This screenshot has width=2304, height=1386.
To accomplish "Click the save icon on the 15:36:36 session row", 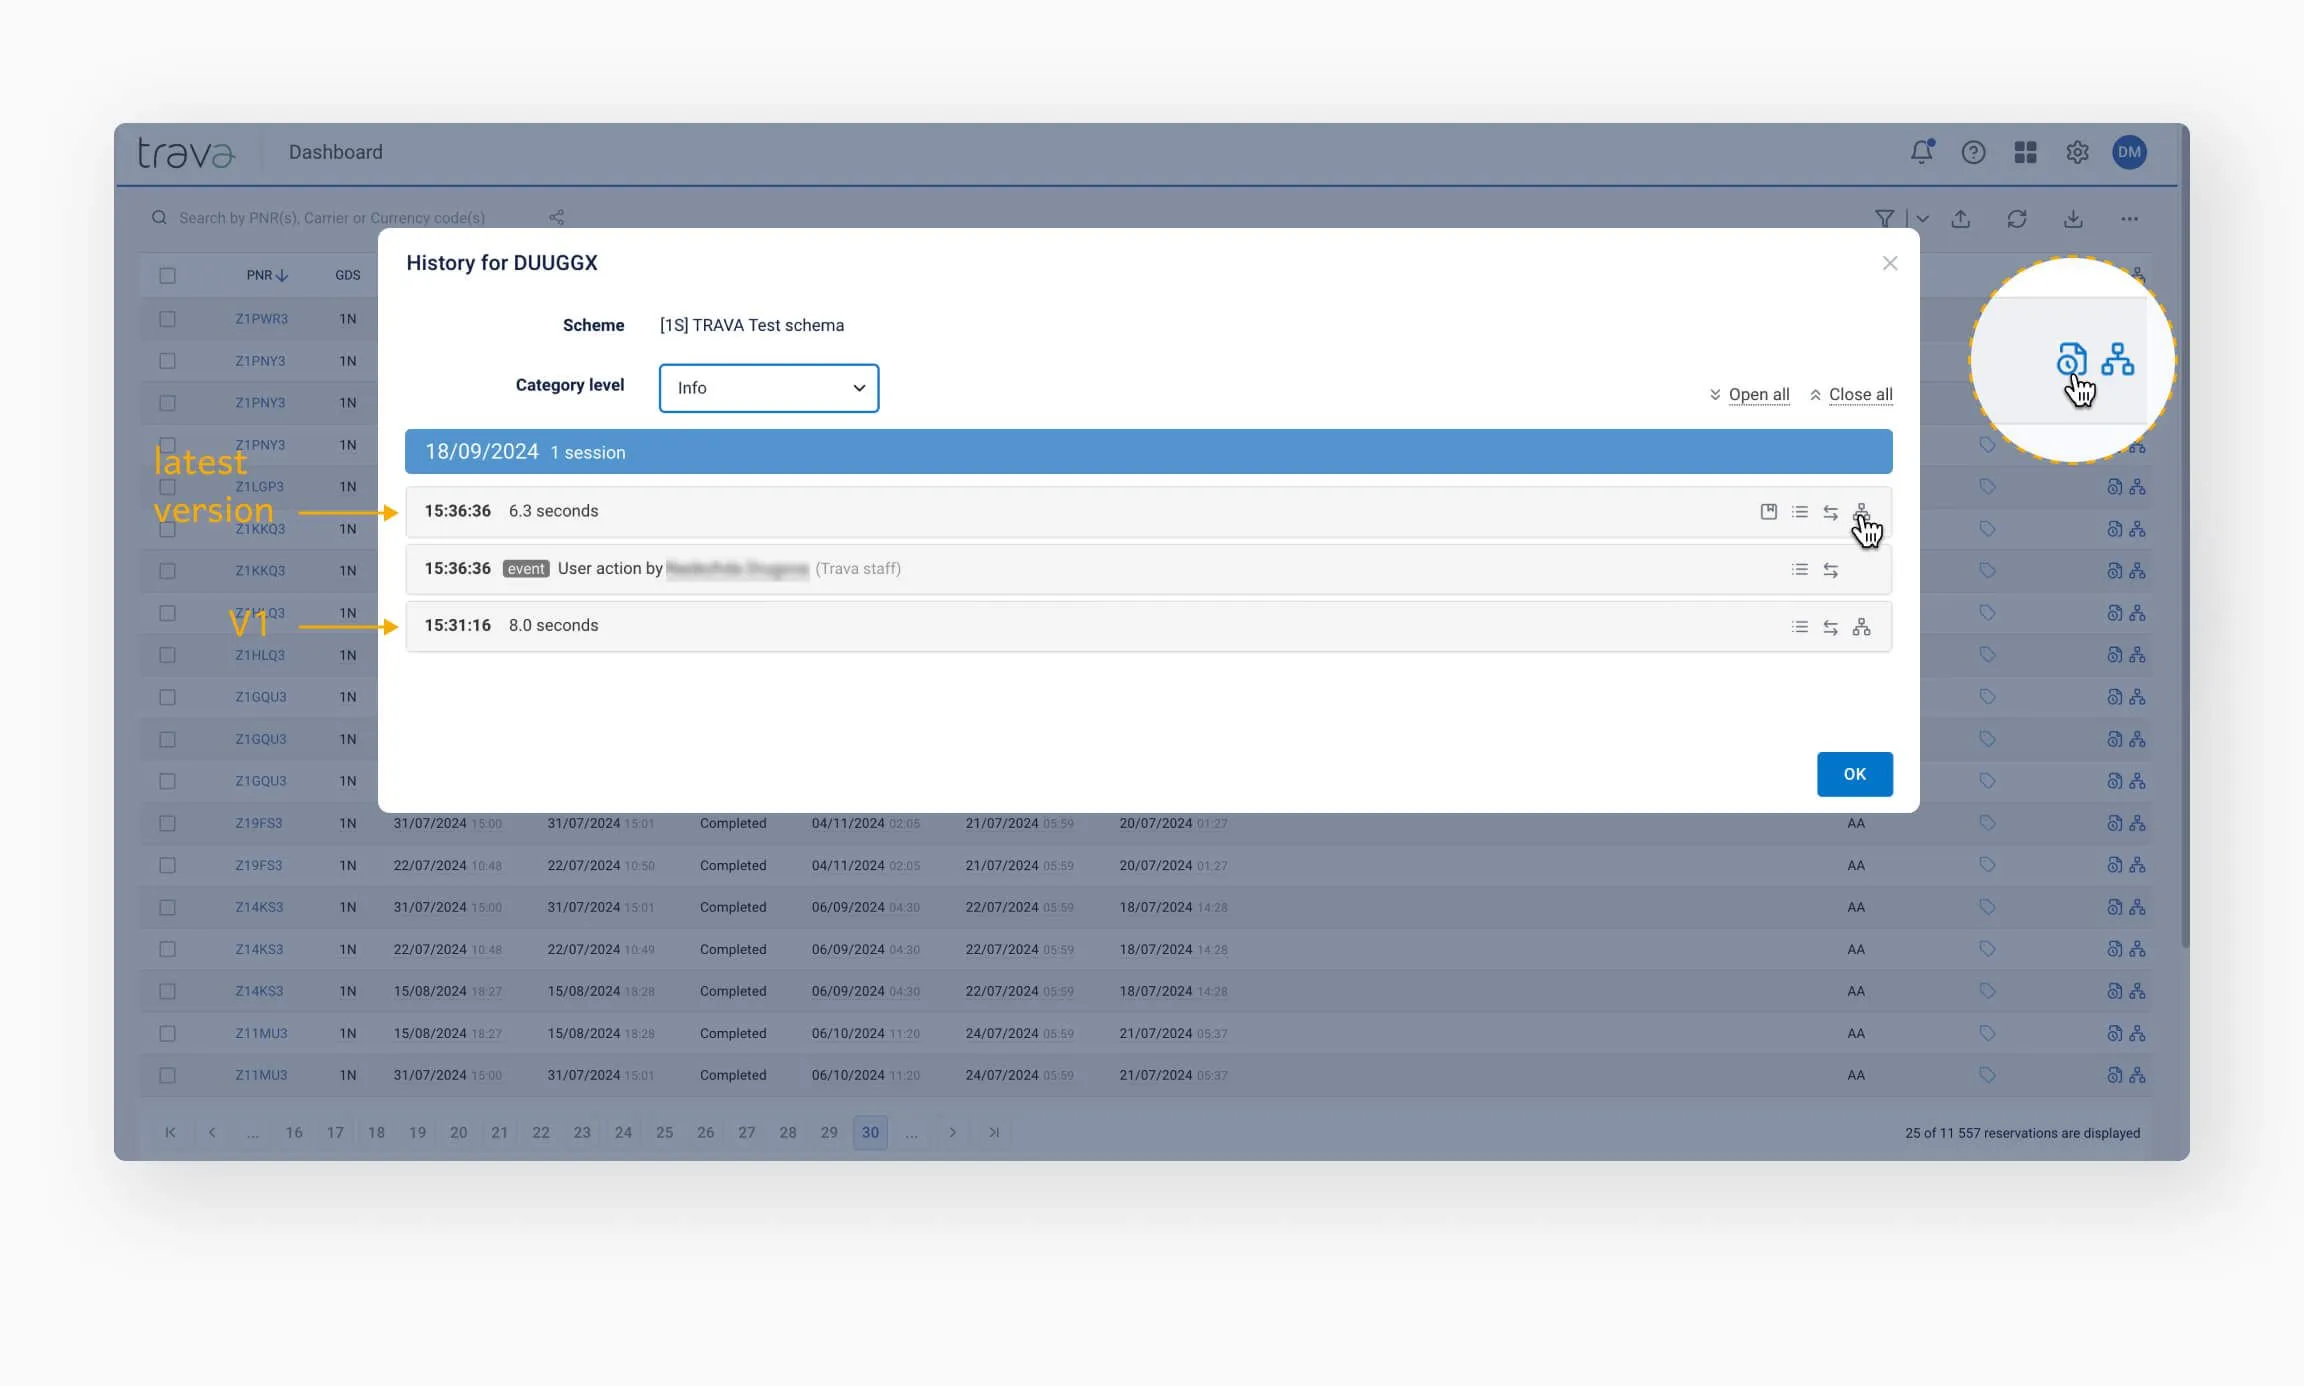I will tap(1768, 512).
